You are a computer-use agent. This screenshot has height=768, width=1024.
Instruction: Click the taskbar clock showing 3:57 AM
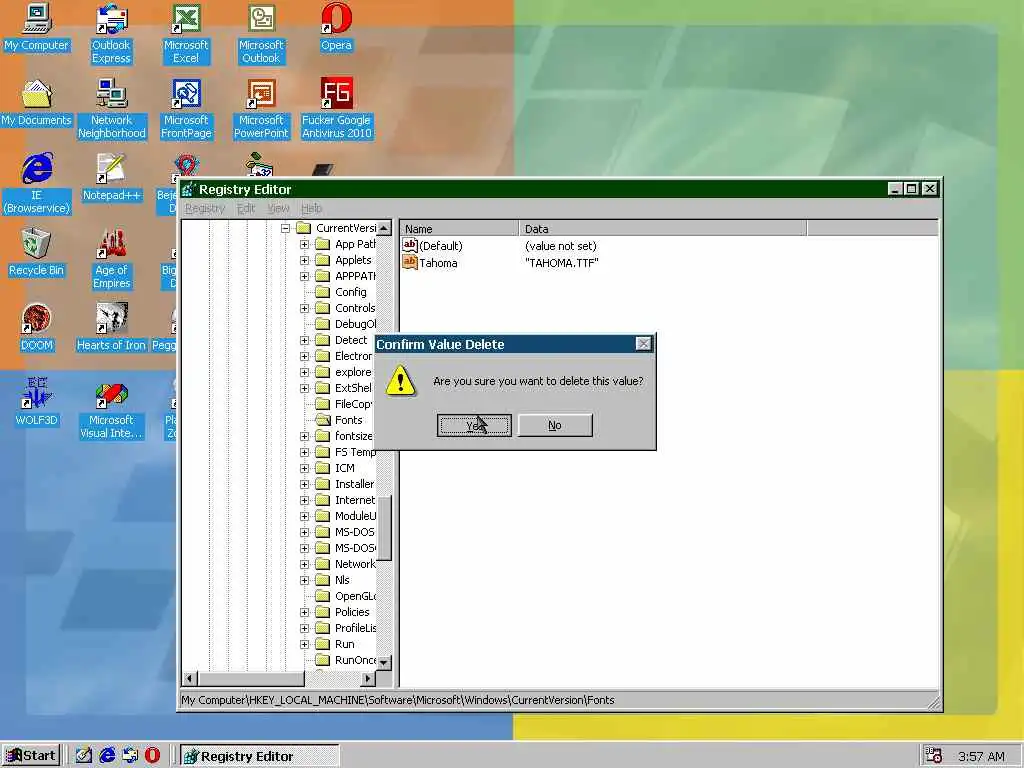pos(981,756)
